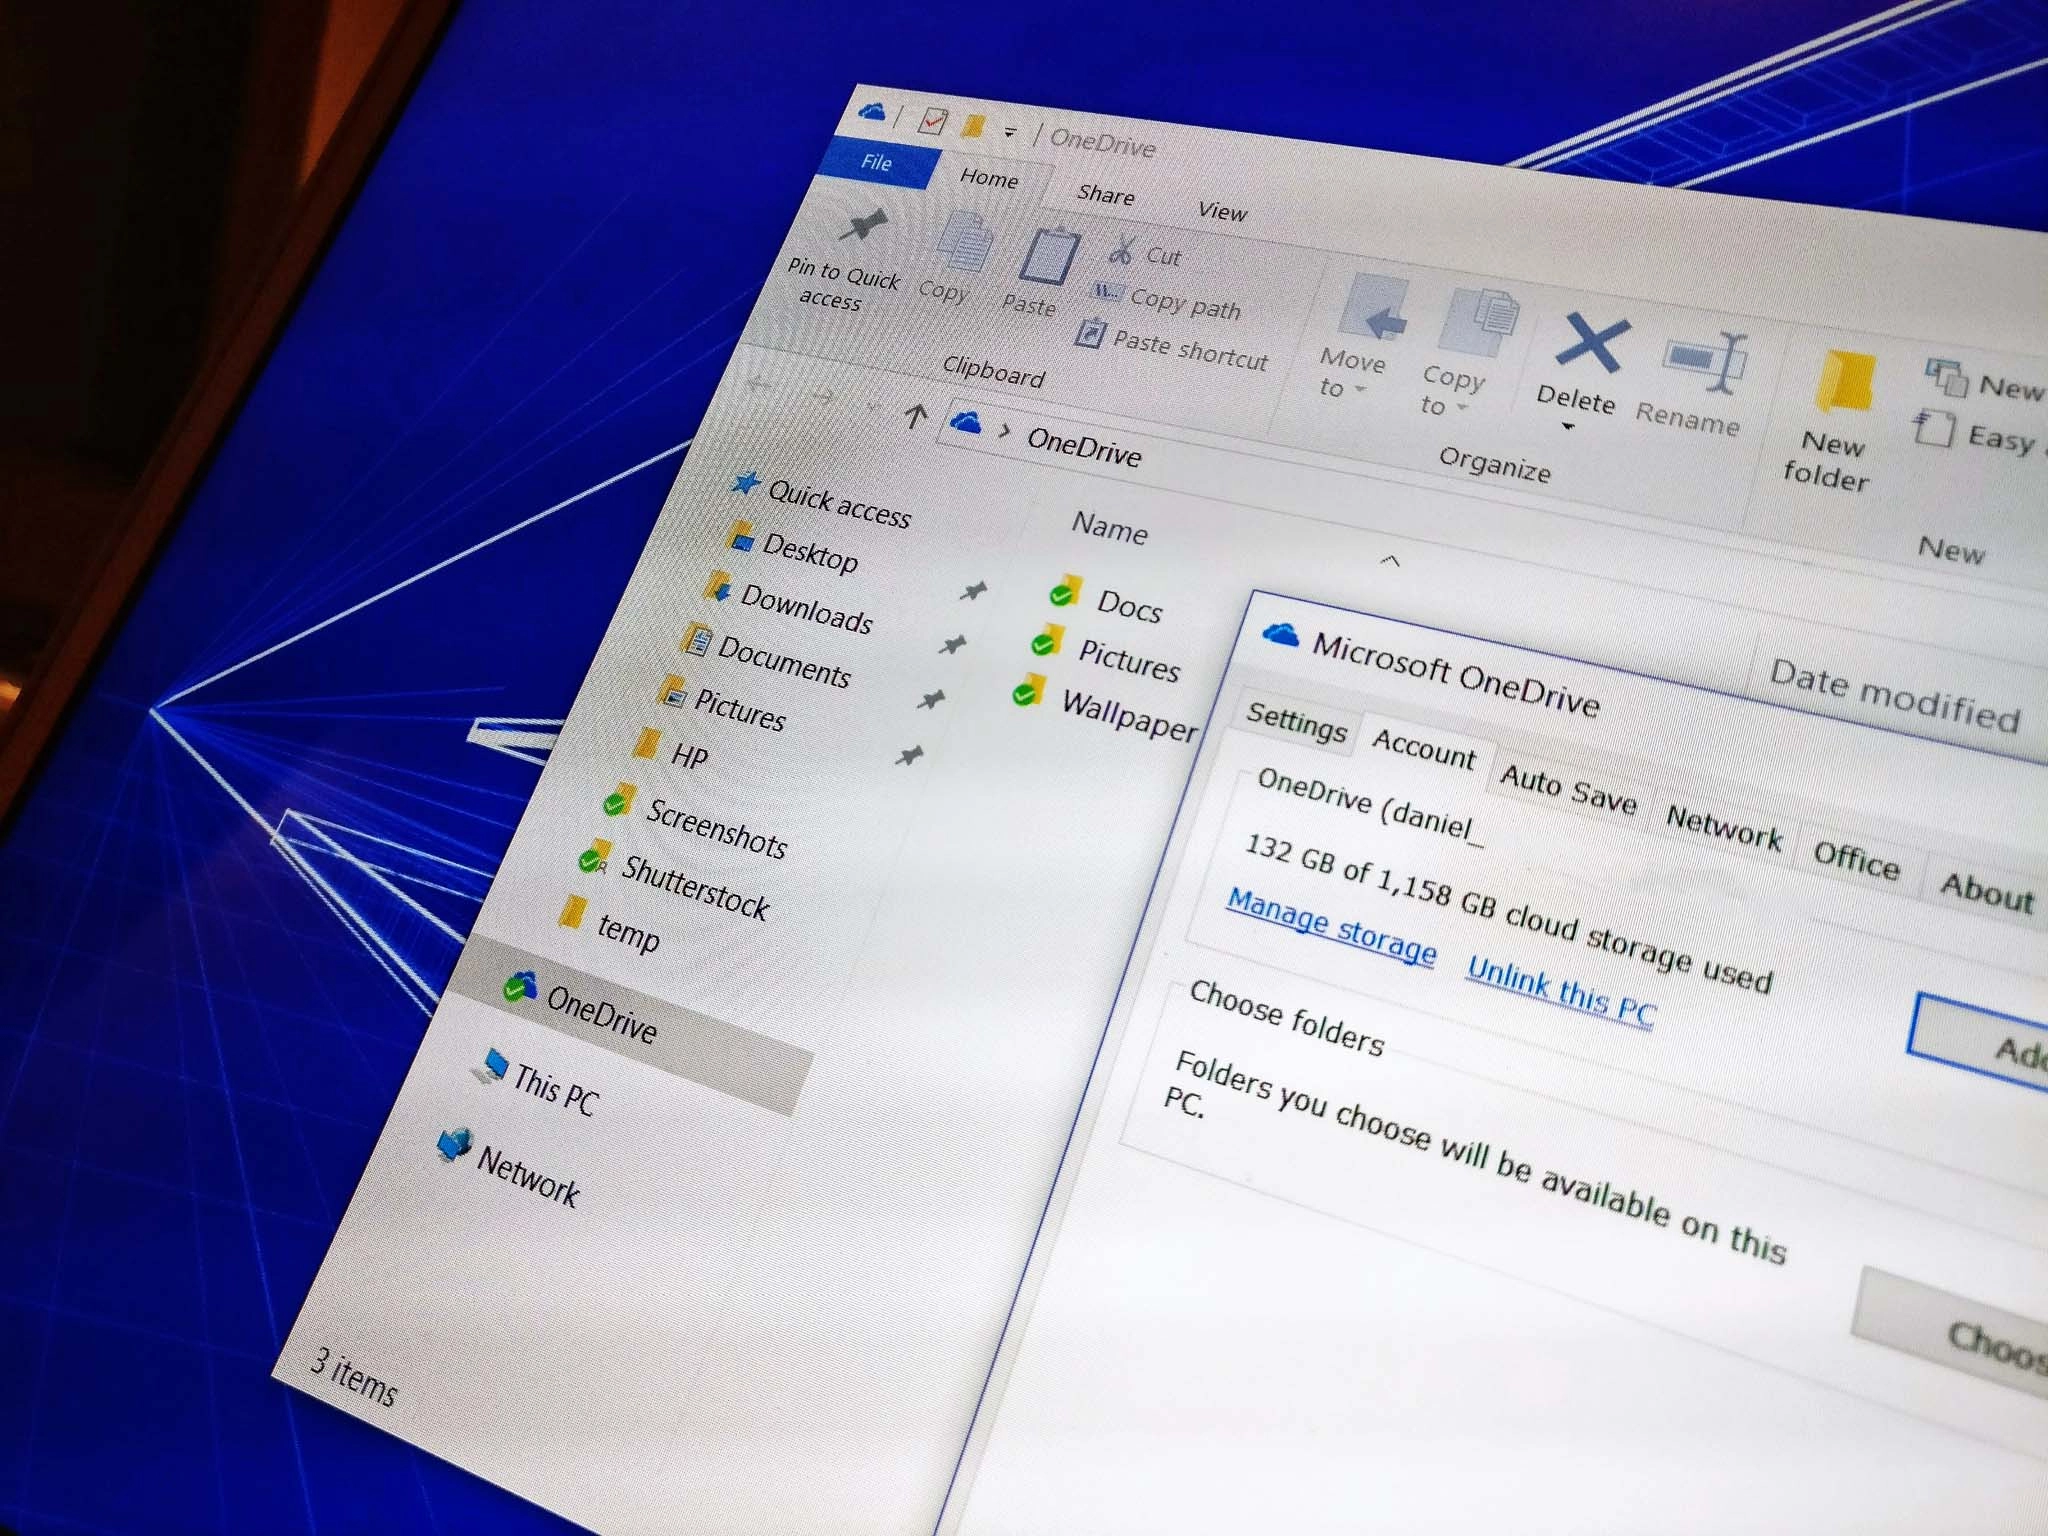2048x1536 pixels.
Task: Open the File menu tab
Action: point(876,162)
